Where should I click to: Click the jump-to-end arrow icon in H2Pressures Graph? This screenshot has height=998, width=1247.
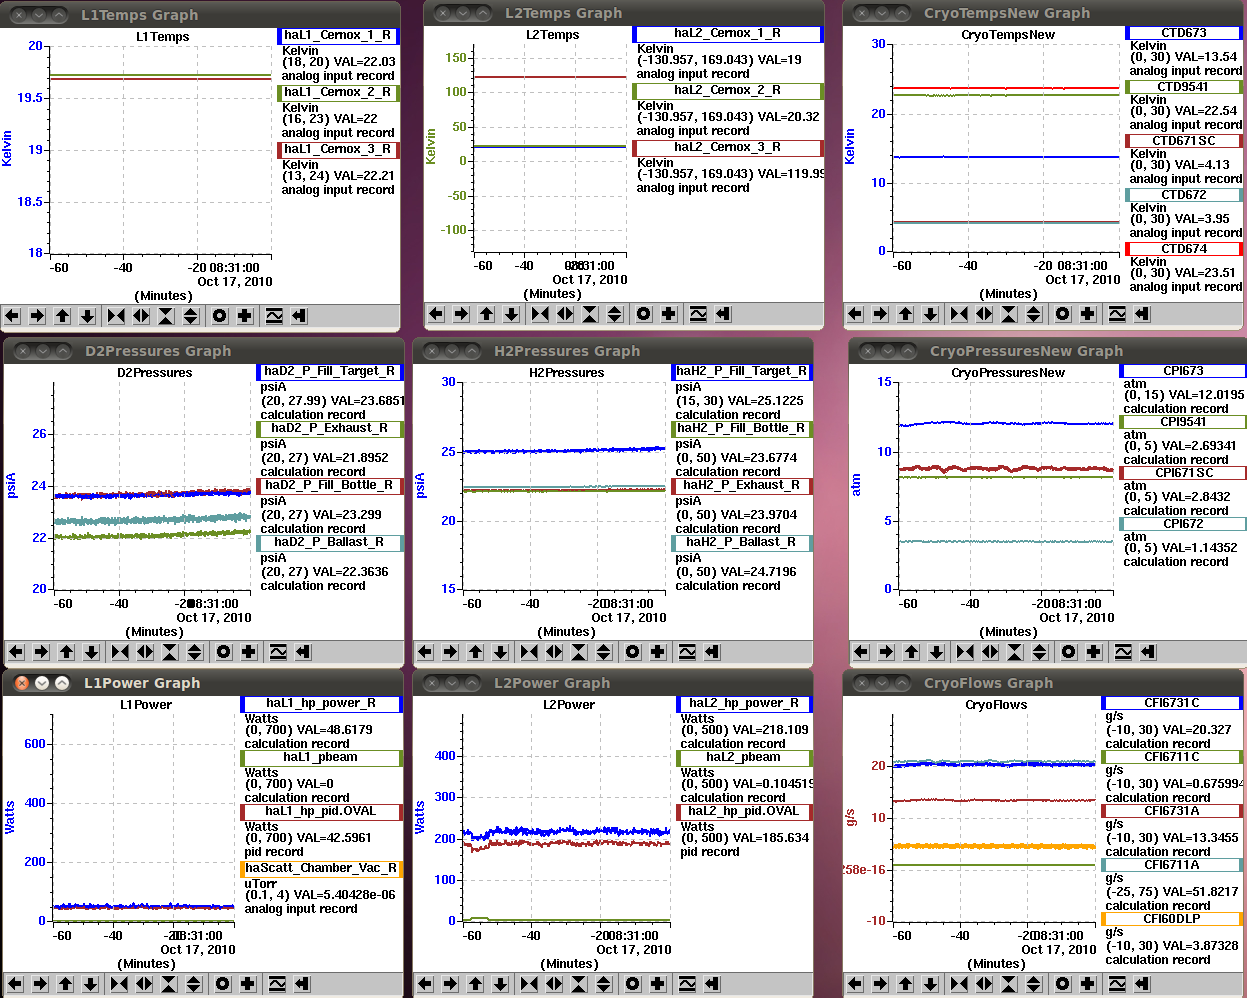(712, 652)
